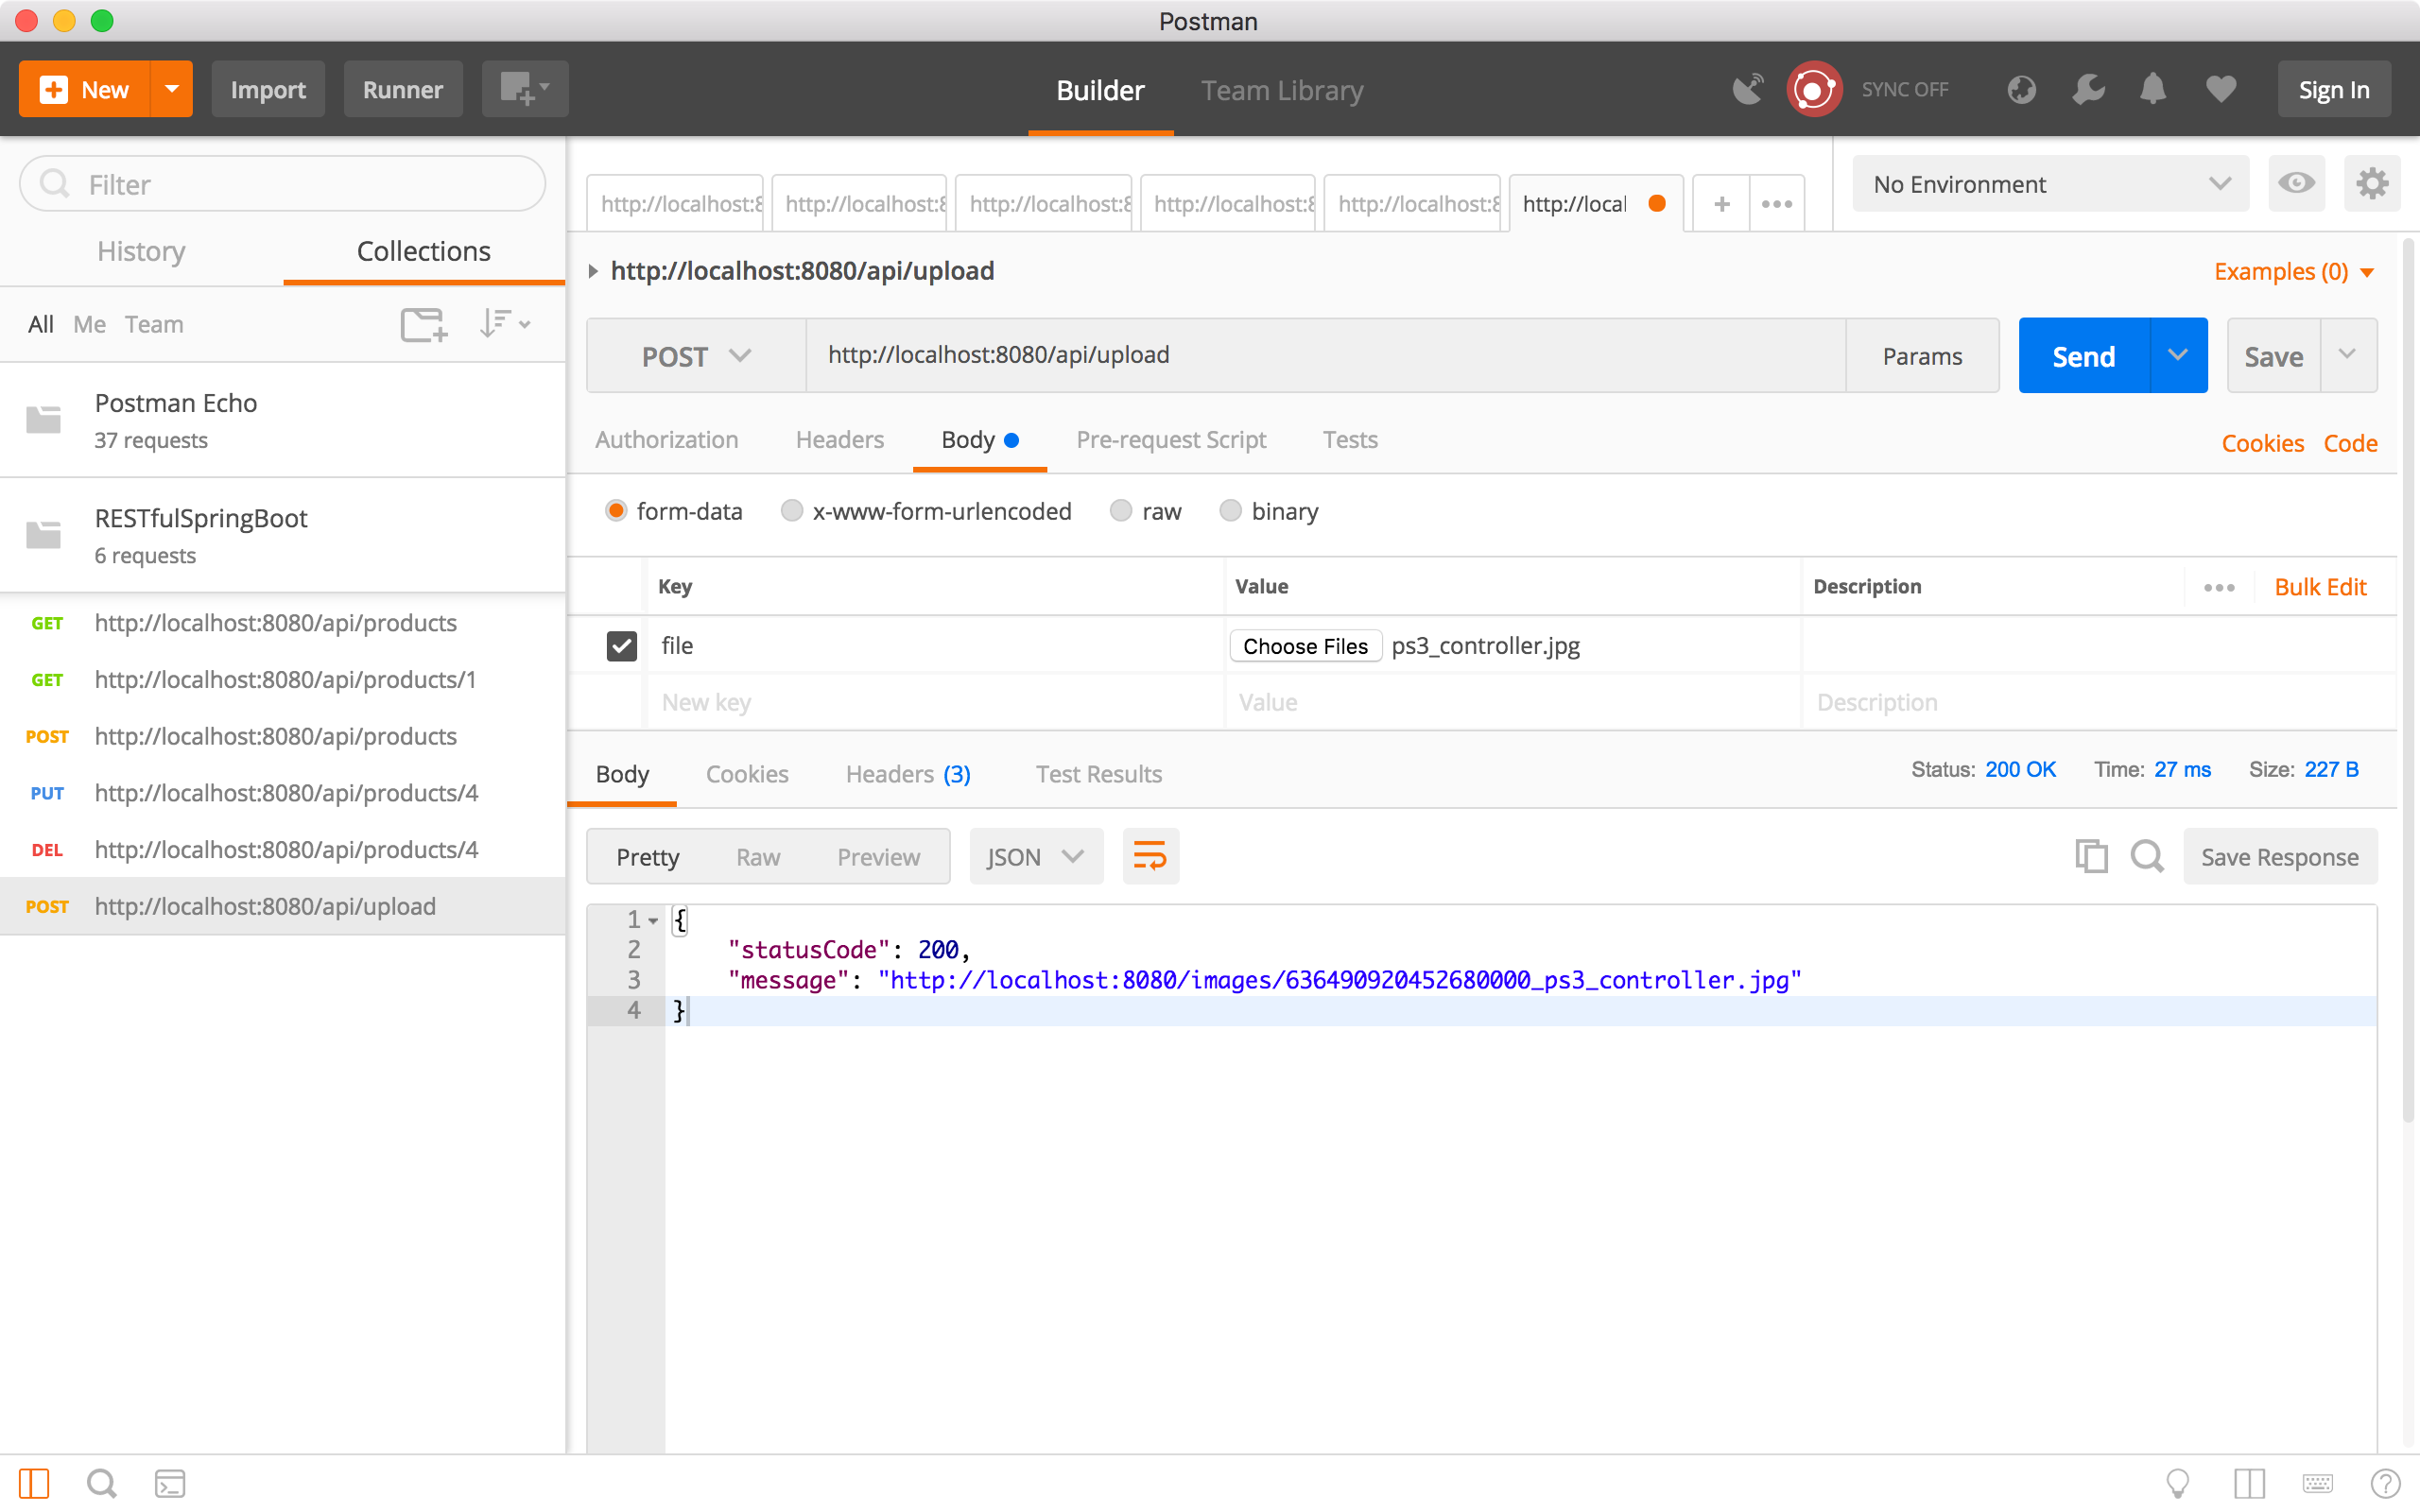The height and width of the screenshot is (1512, 2420).
Task: Switch to the History tab
Action: pyautogui.click(x=141, y=251)
